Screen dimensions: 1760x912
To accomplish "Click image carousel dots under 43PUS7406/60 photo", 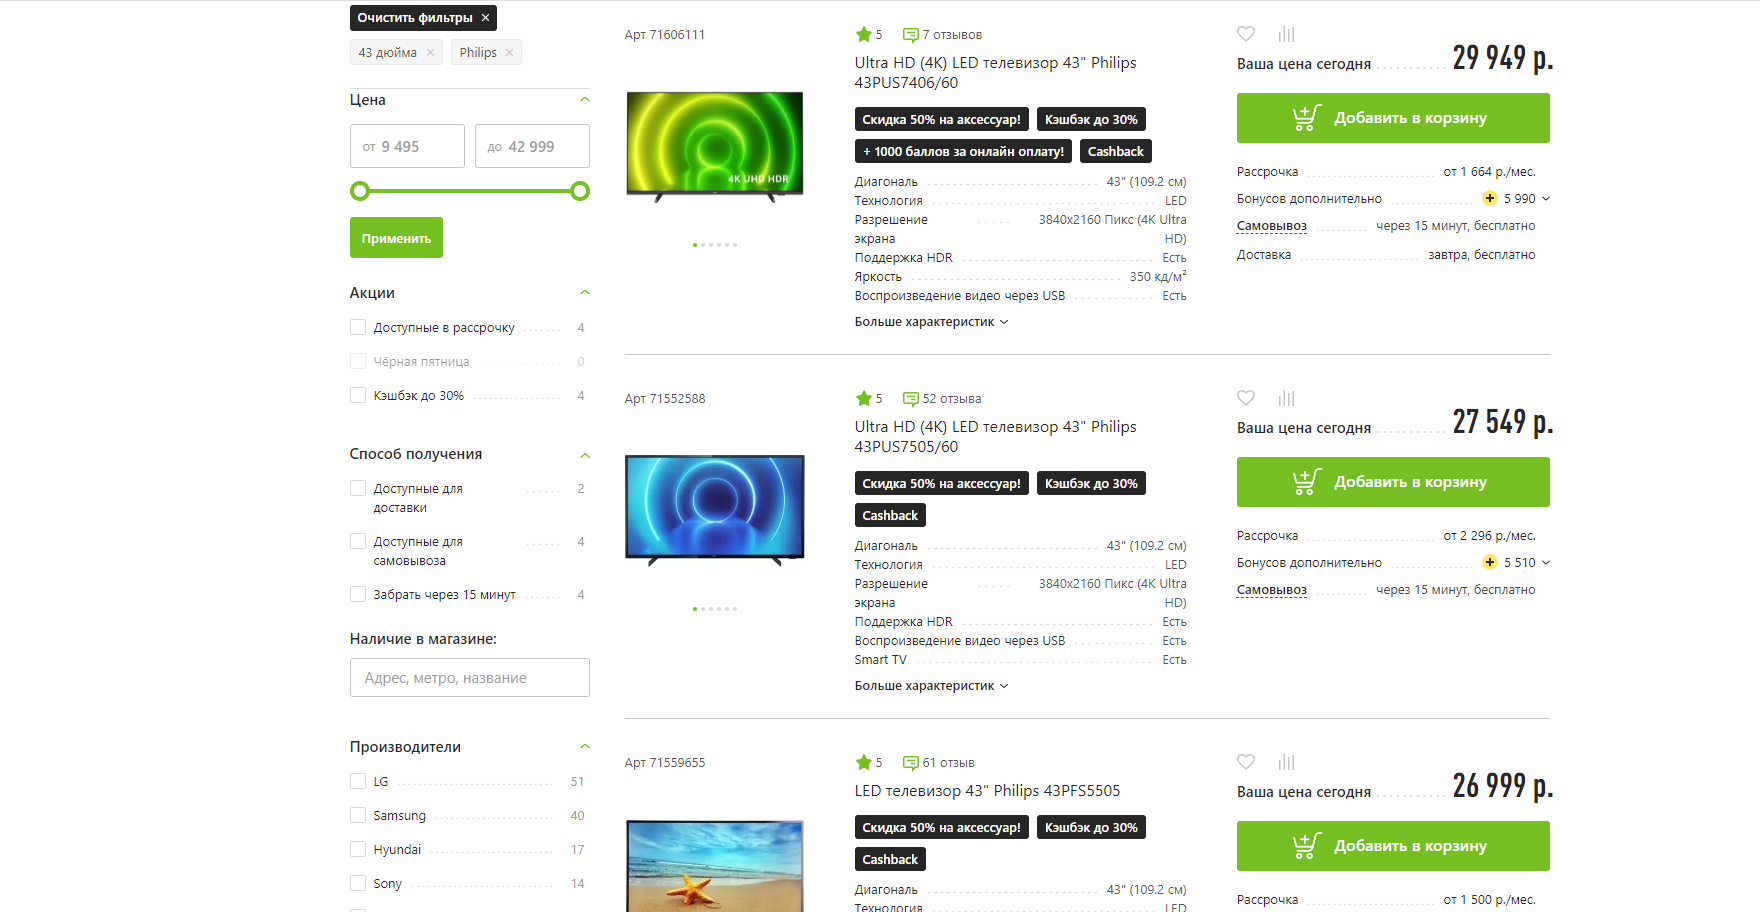I will [x=715, y=245].
